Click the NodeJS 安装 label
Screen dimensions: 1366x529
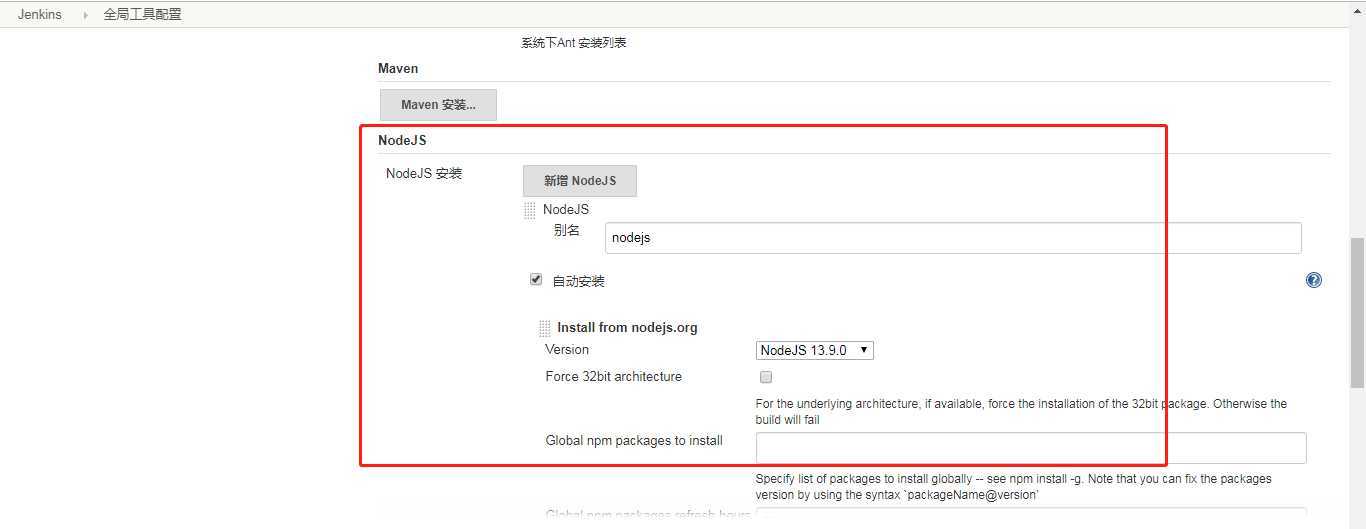[x=424, y=173]
